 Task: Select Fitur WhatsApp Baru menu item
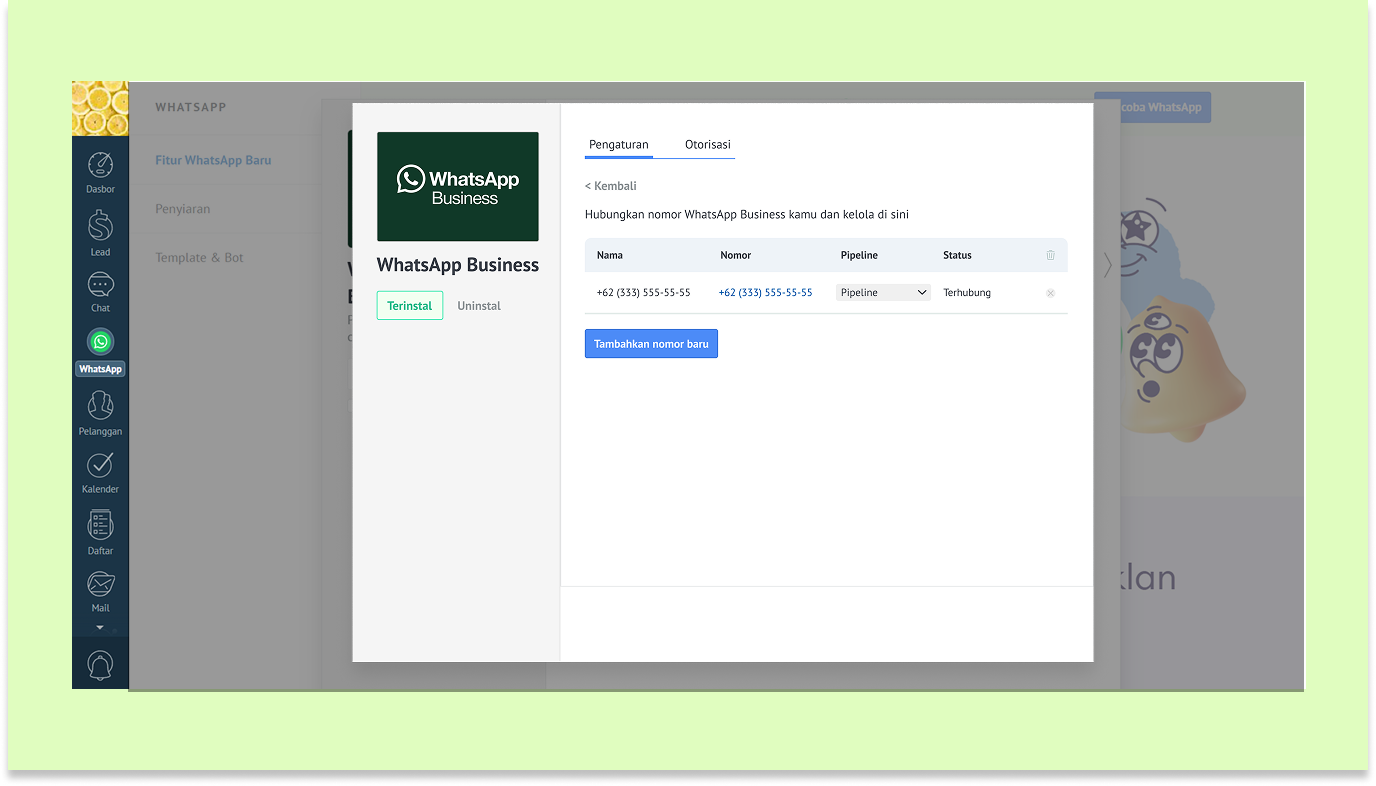213,160
